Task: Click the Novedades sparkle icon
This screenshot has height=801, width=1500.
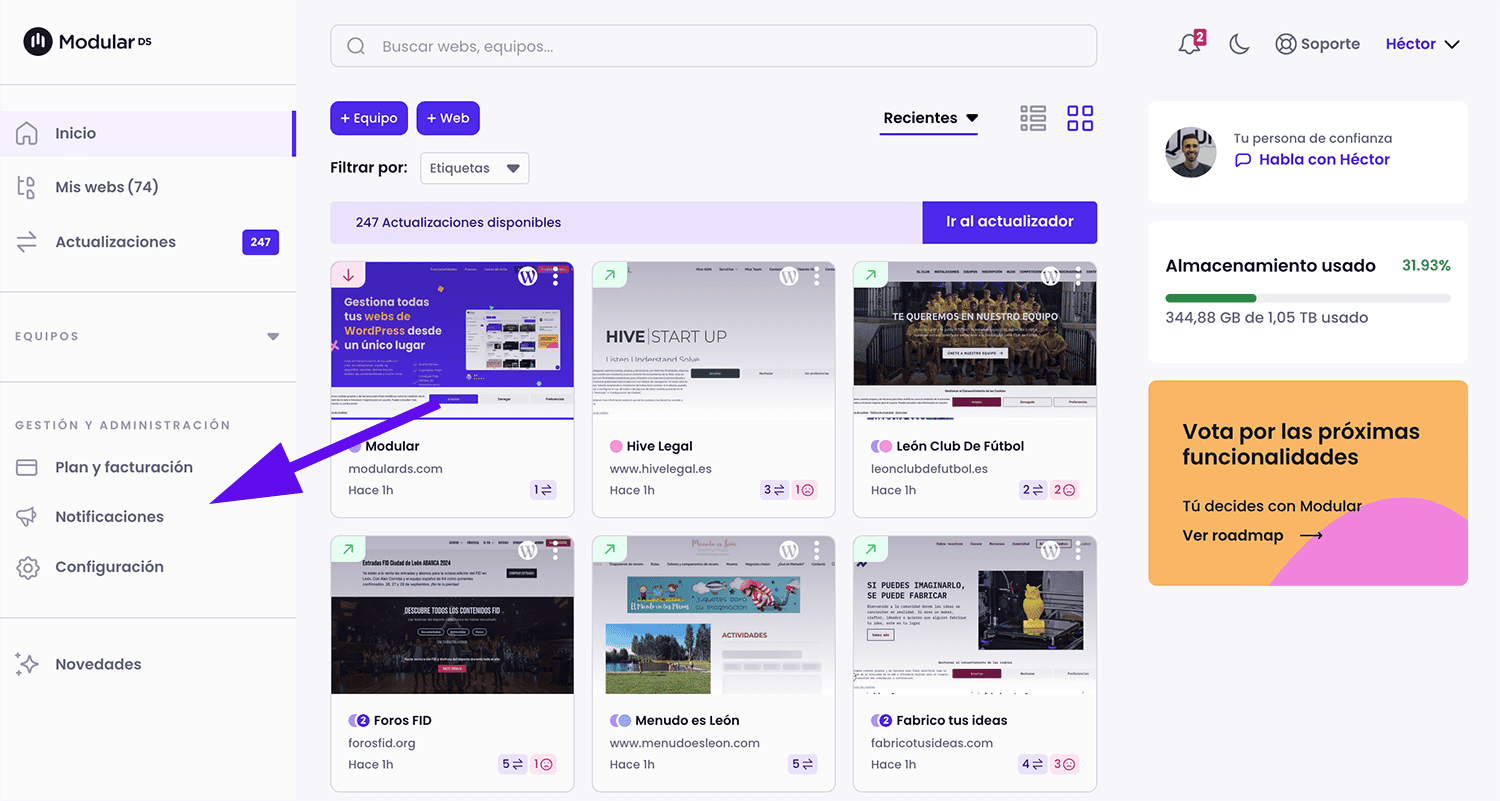Action: click(x=27, y=664)
